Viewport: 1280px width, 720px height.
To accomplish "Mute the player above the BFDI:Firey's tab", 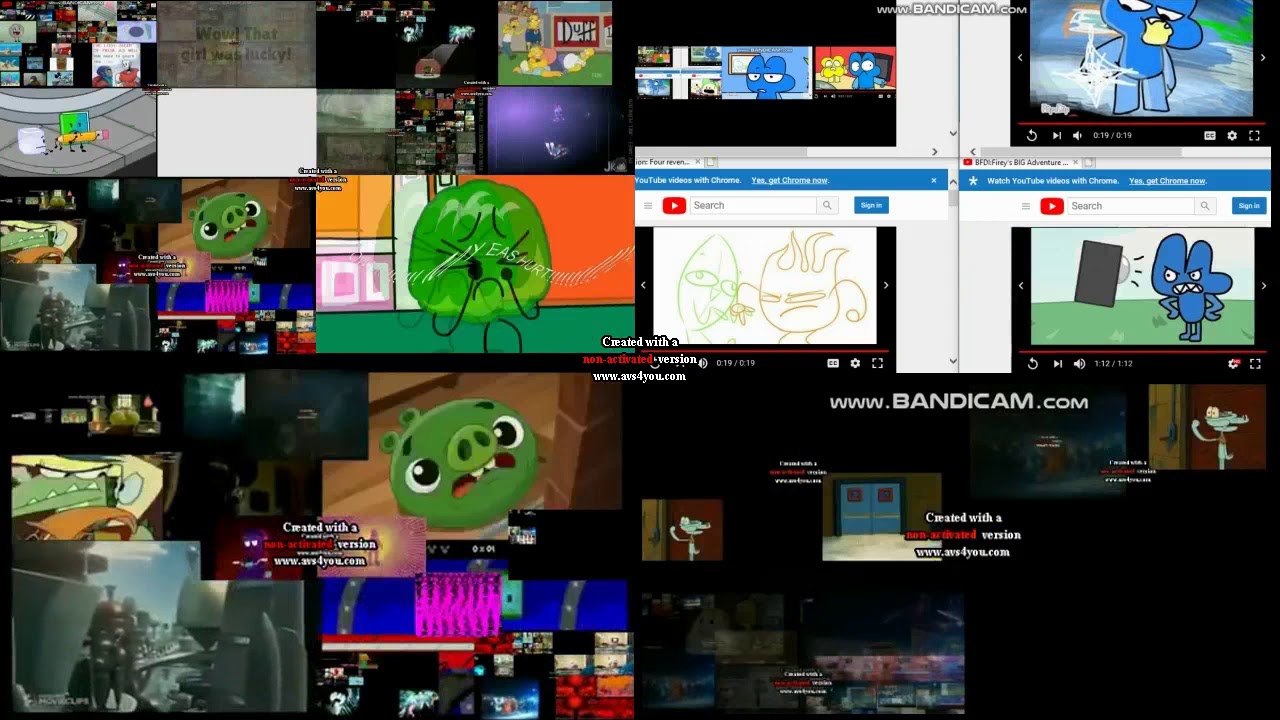I will [1078, 135].
